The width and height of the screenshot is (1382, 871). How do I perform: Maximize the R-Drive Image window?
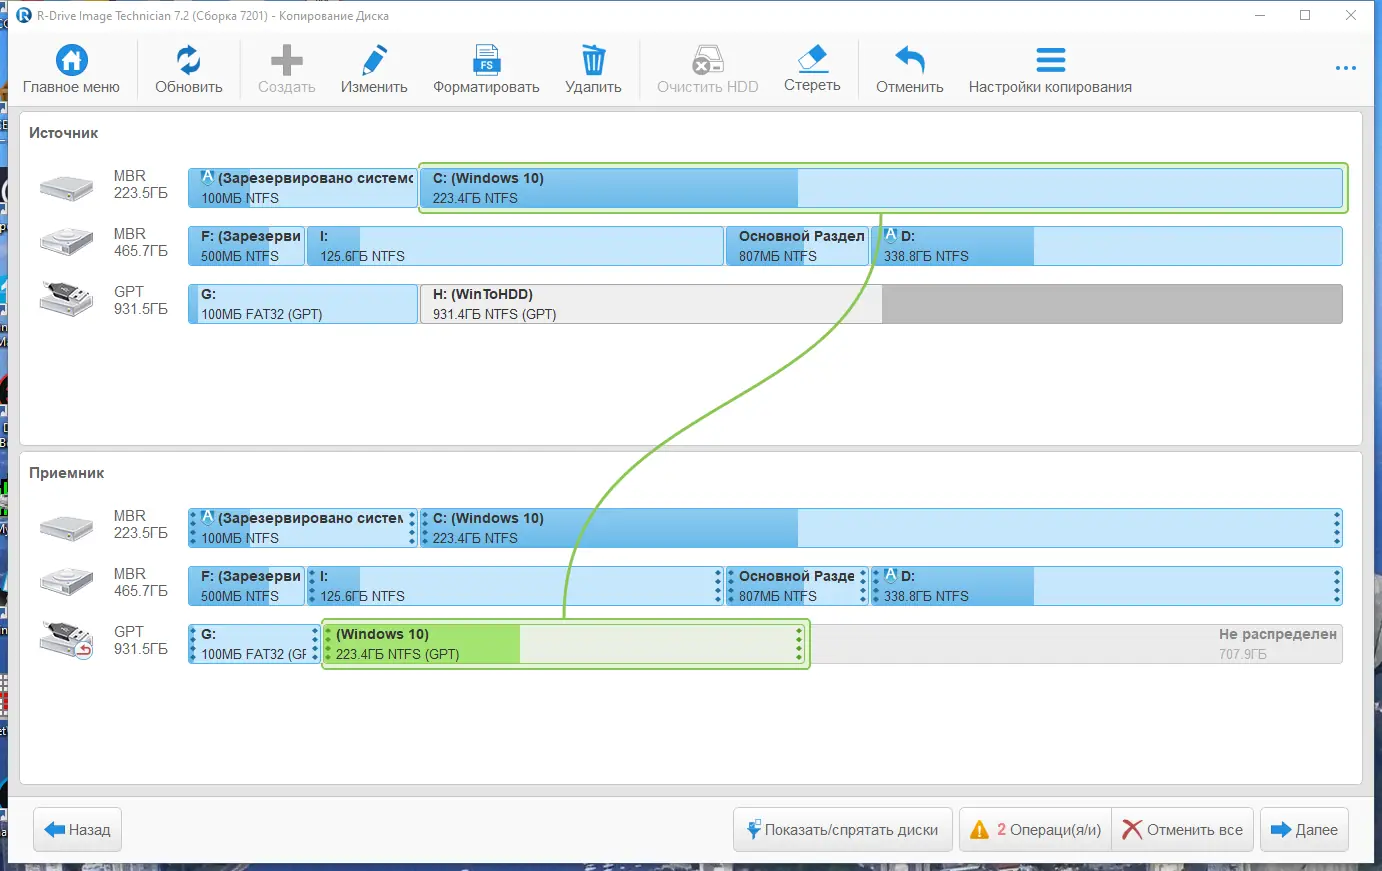tap(1305, 15)
